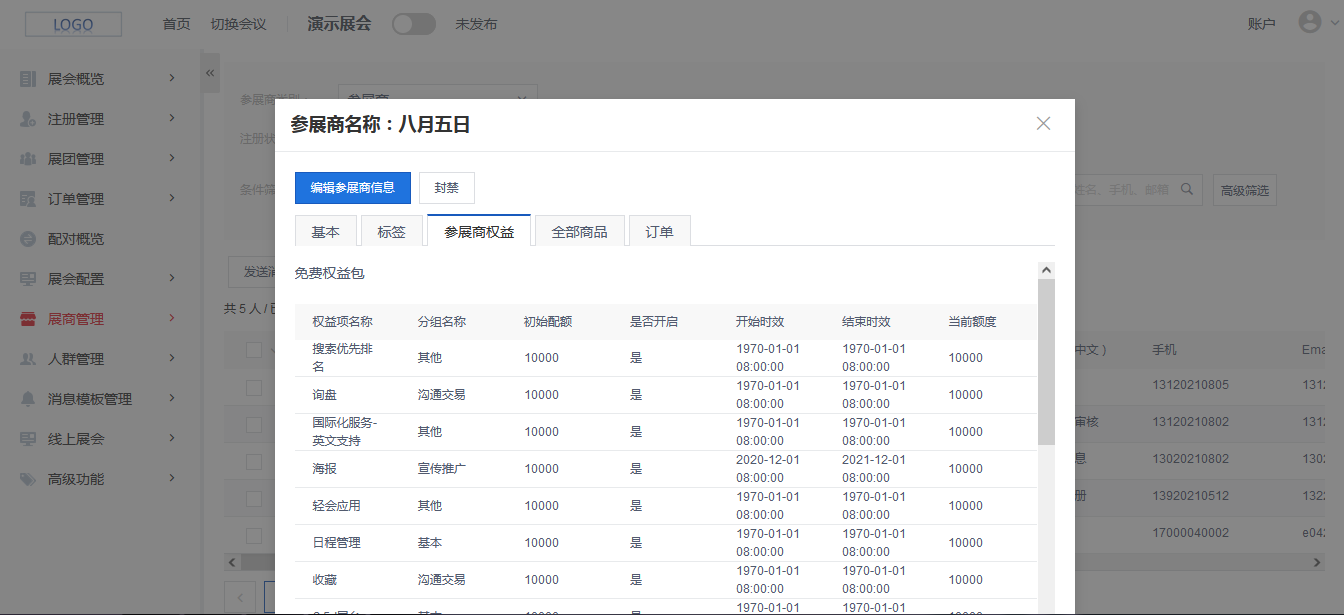The width and height of the screenshot is (1344, 615).
Task: Click the LOGO image
Action: click(73, 24)
